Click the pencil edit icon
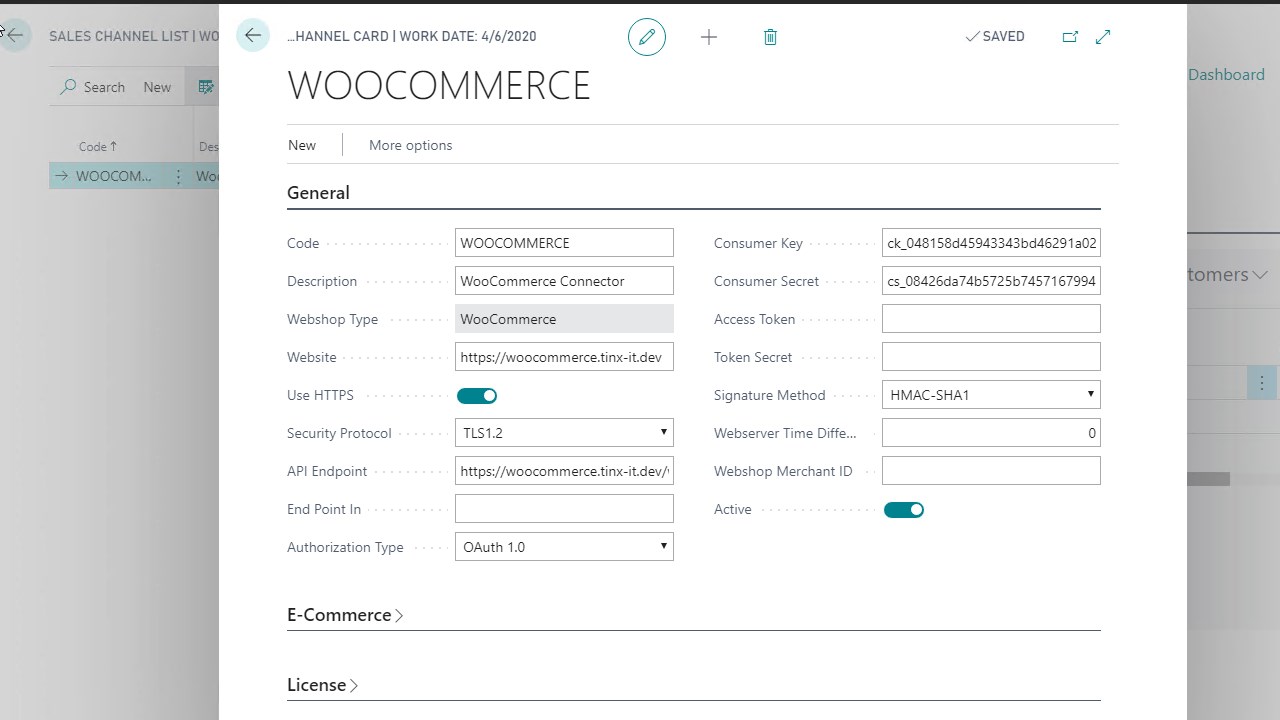 click(647, 37)
